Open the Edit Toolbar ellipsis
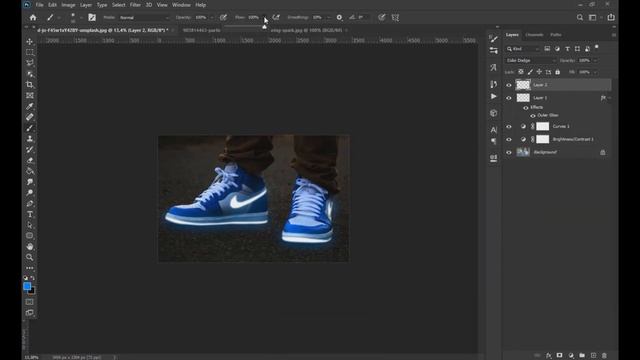640x360 pixels. (30, 268)
